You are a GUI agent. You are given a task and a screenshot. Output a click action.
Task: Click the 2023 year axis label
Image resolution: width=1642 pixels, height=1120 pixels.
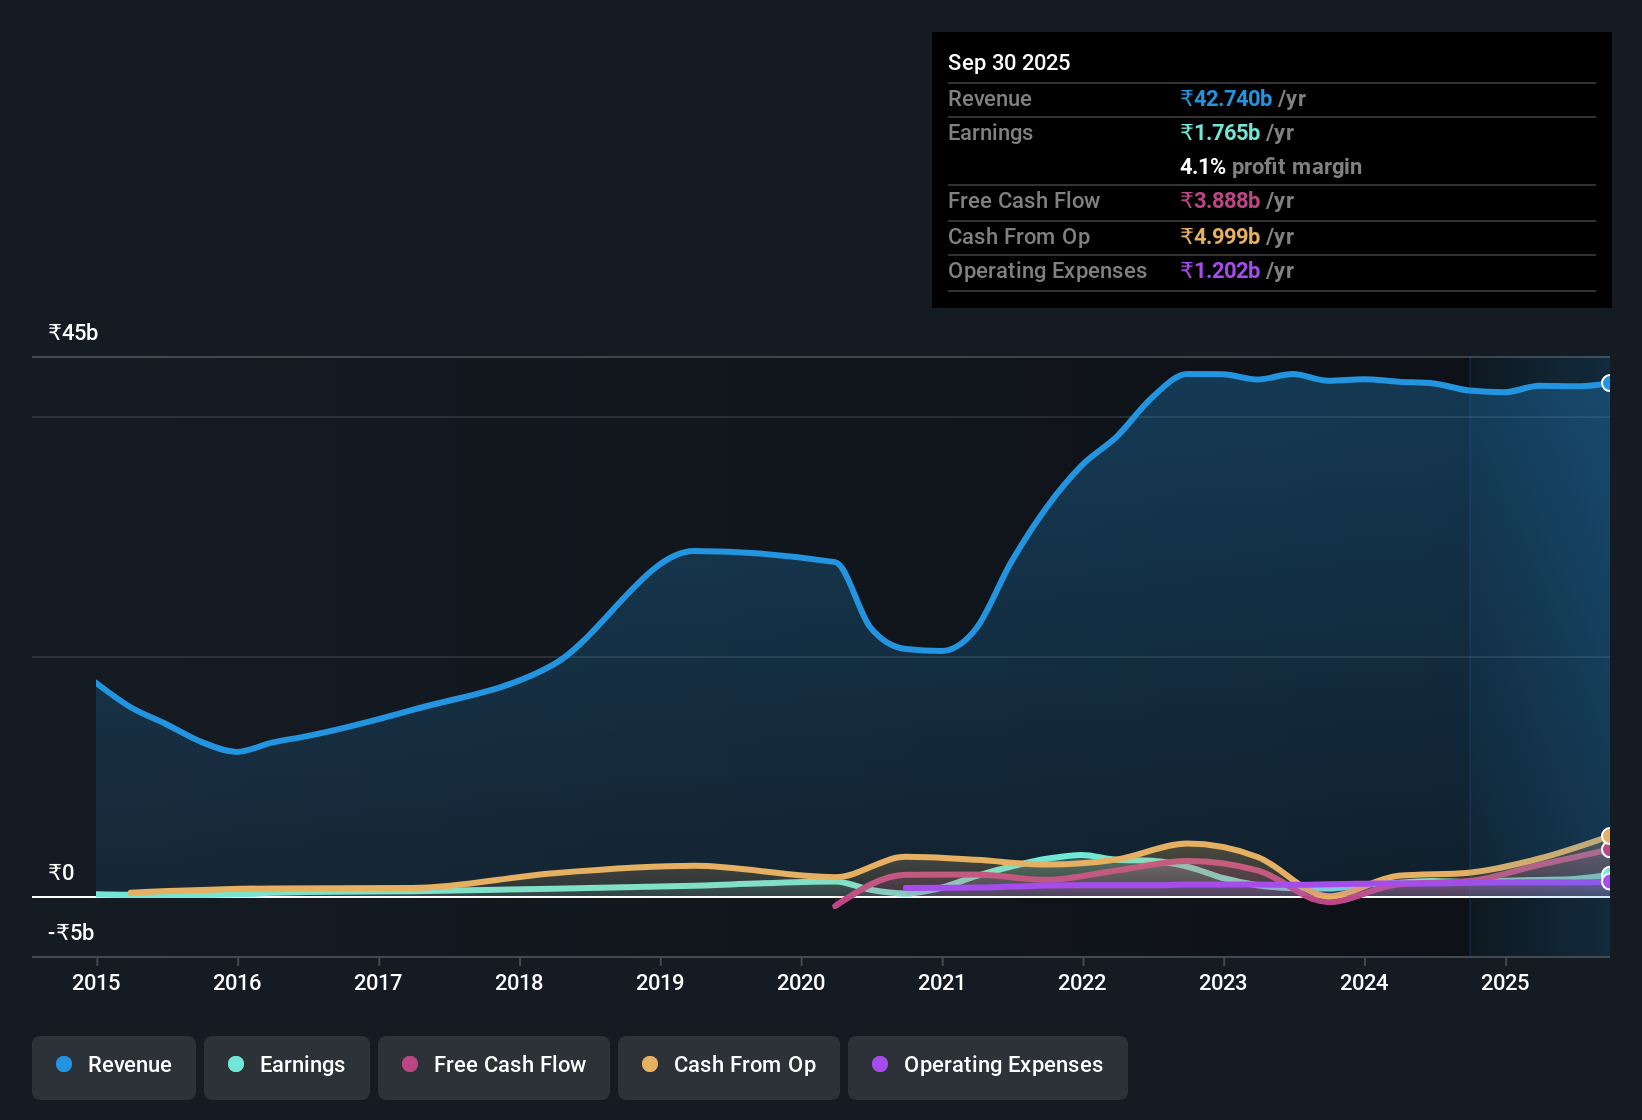tap(1223, 983)
